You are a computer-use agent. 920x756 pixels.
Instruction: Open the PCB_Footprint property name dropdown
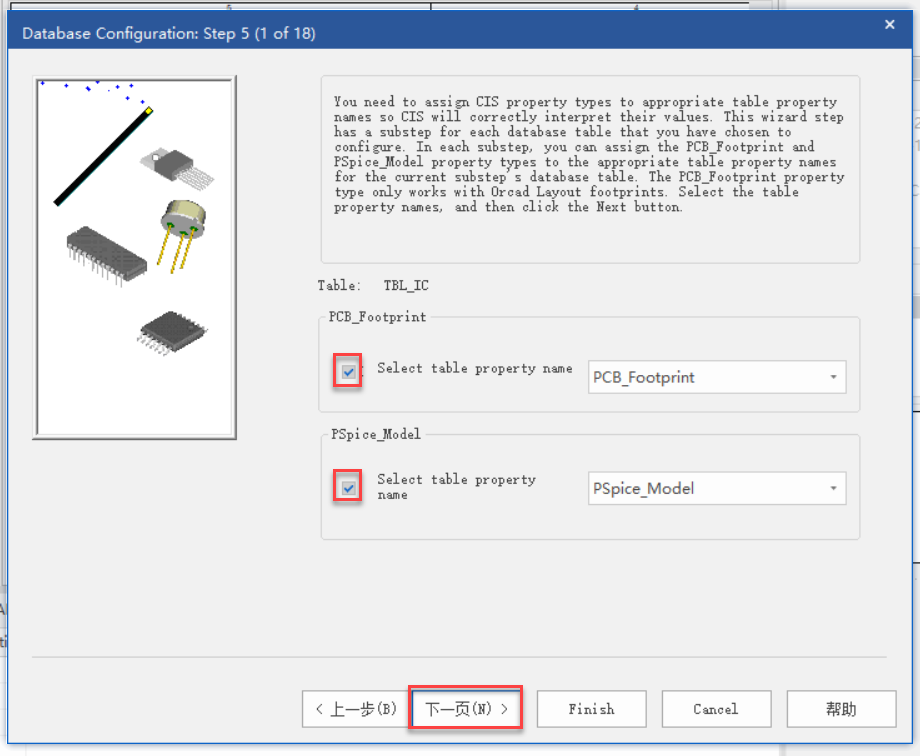(716, 377)
